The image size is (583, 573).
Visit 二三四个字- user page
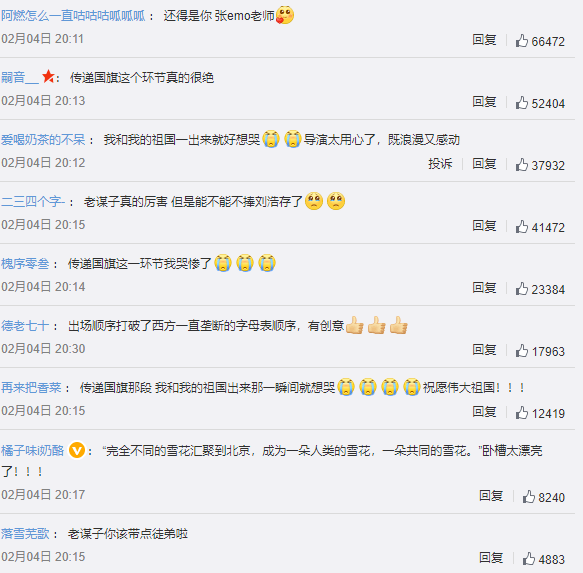point(33,202)
